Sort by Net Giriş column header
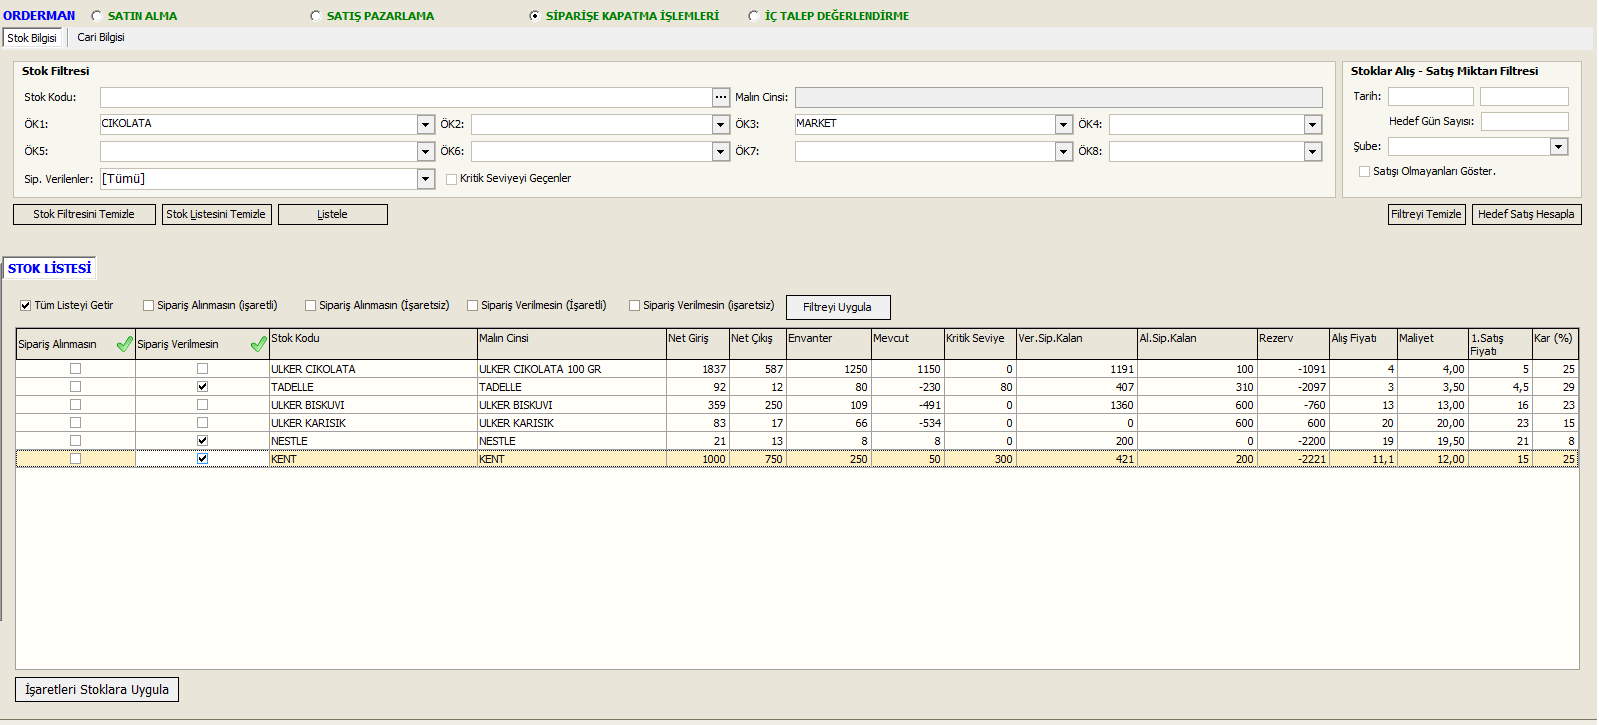Image resolution: width=1599 pixels, height=725 pixels. pyautogui.click(x=697, y=344)
